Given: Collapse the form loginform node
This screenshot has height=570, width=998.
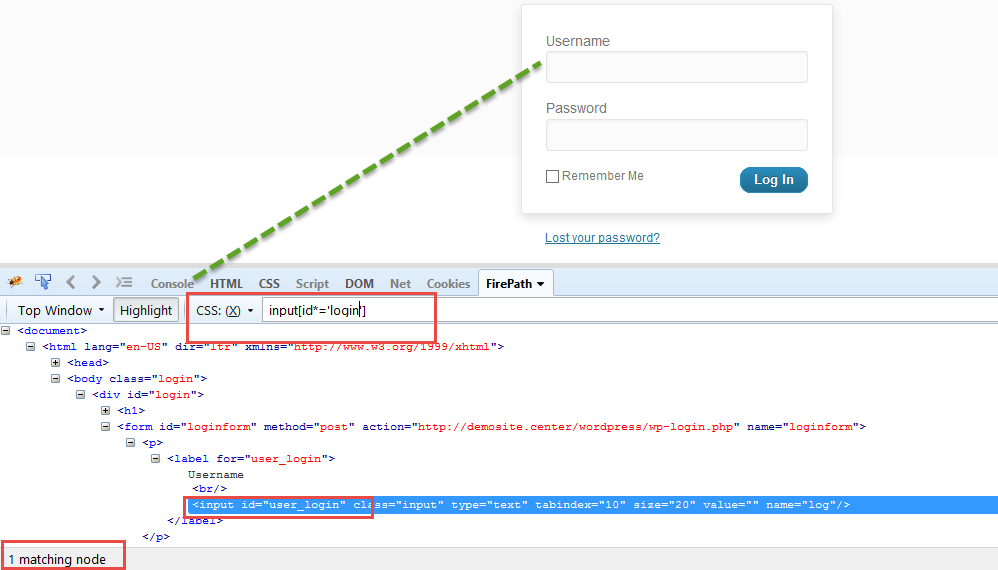Looking at the screenshot, I should coord(106,426).
